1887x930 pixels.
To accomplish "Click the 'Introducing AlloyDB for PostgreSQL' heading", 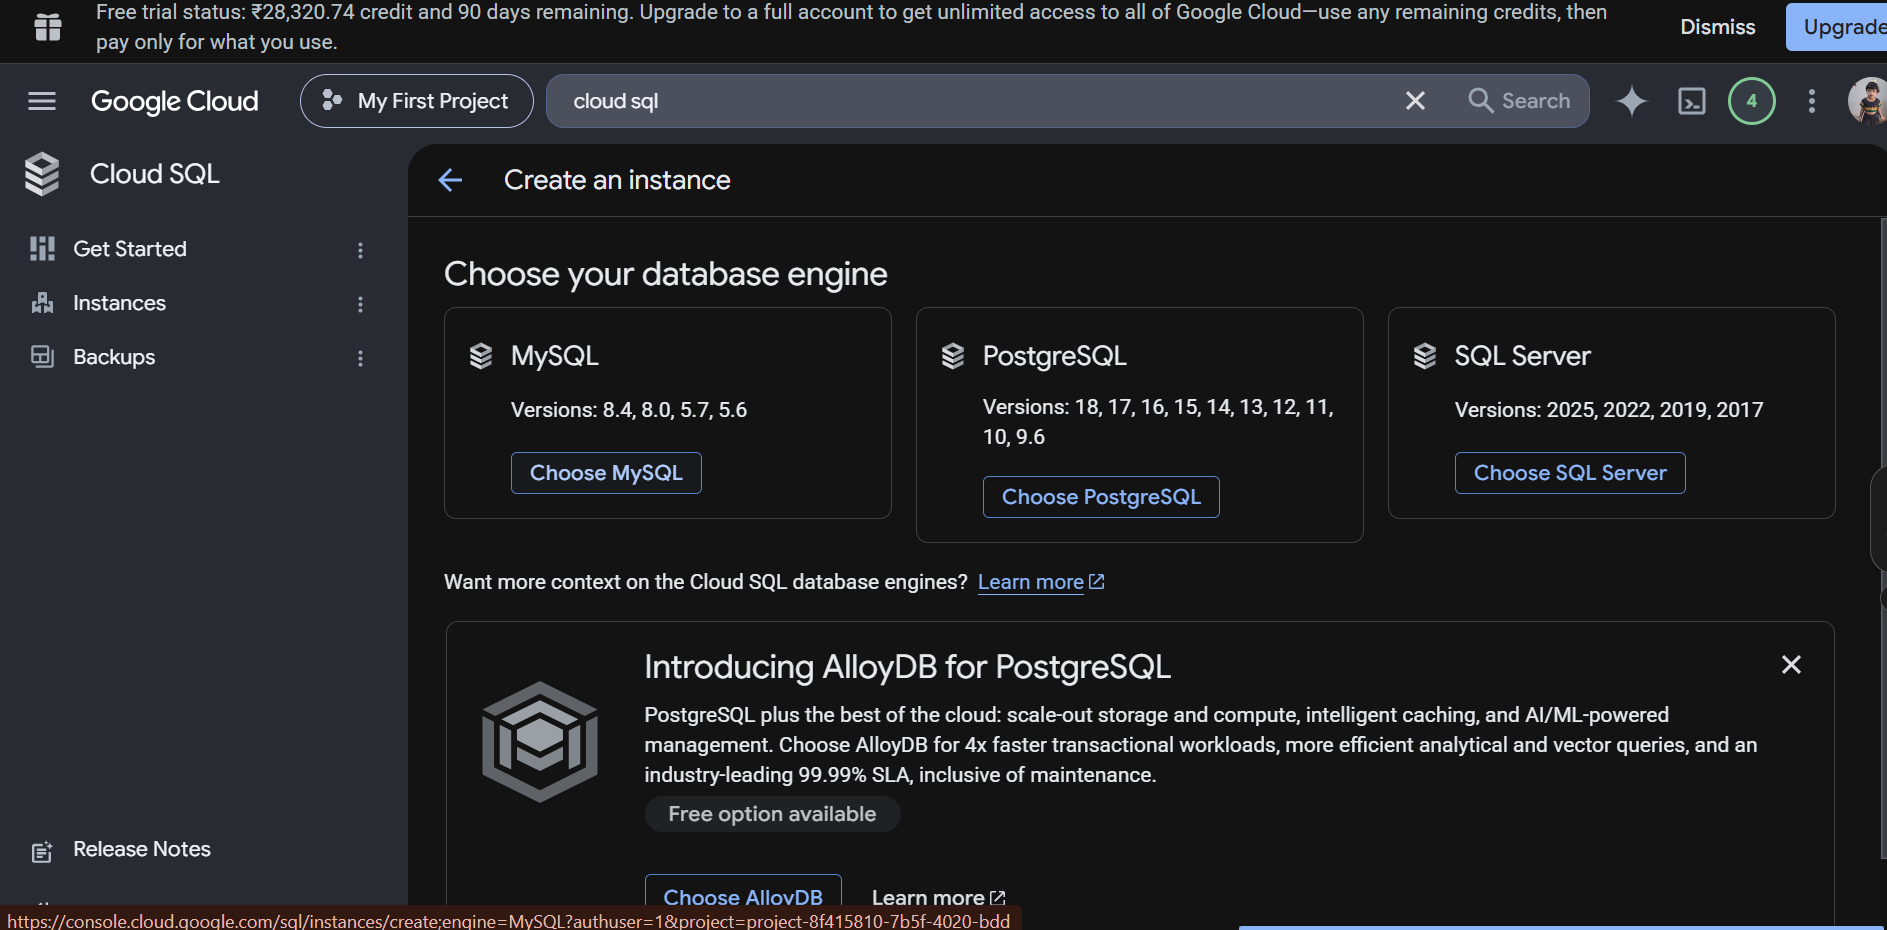I will pos(907,667).
